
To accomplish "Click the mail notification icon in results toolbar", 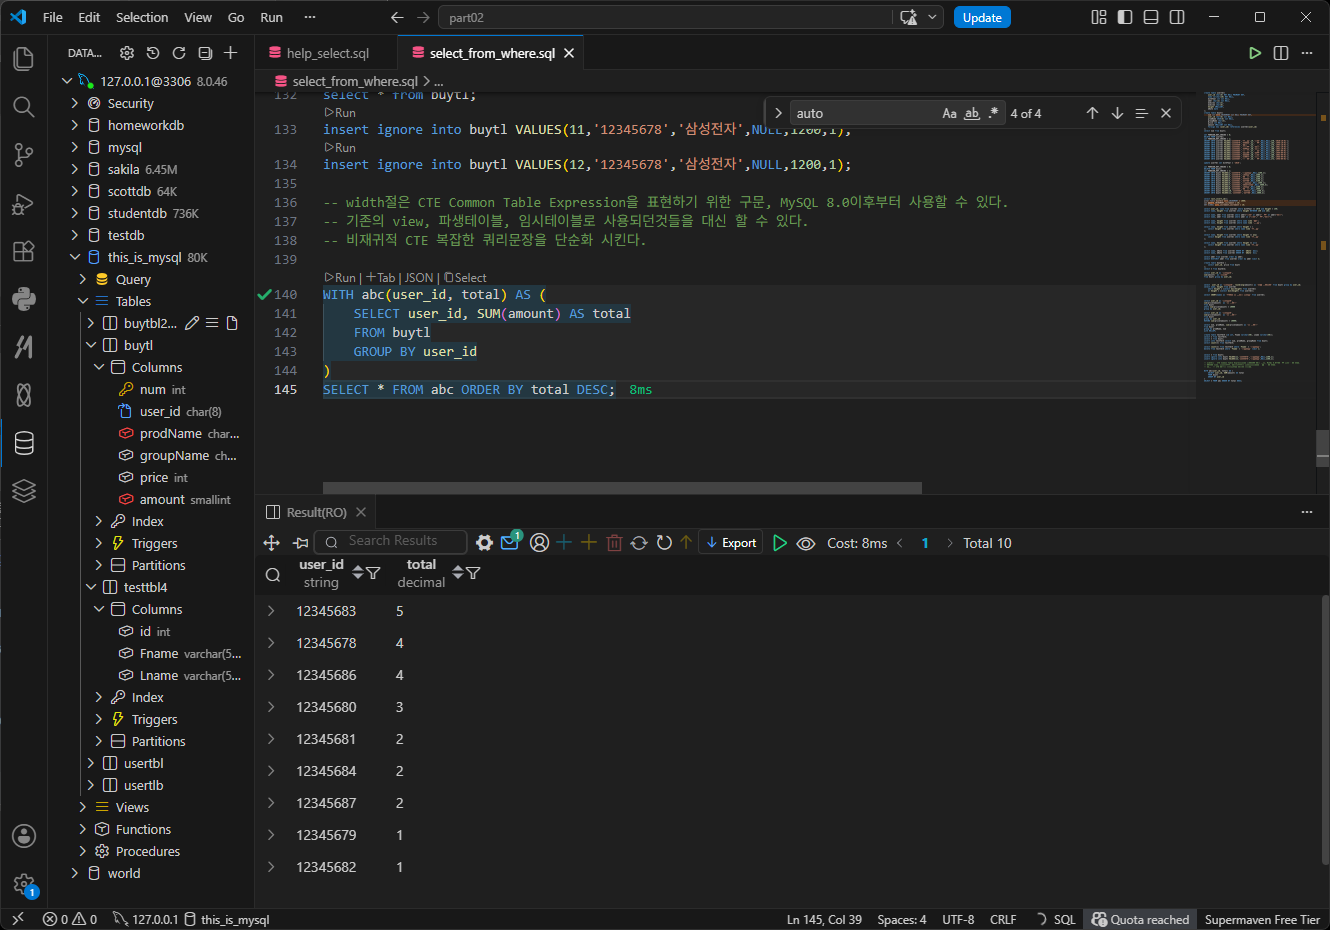I will point(510,541).
